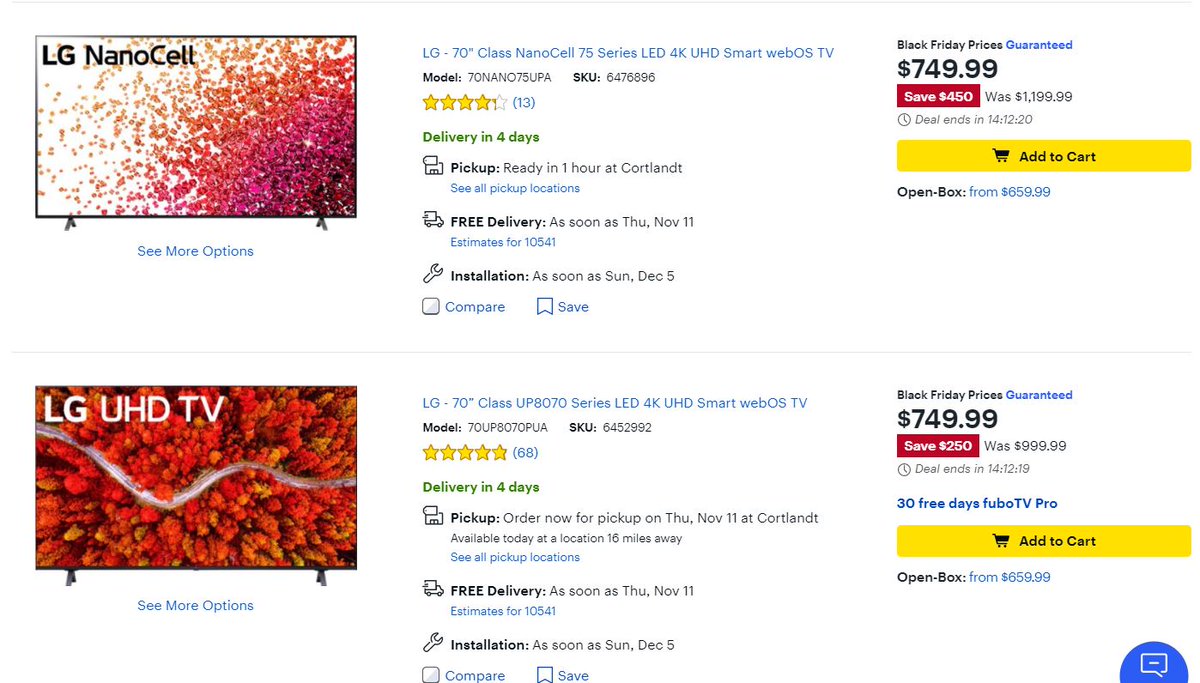Screen dimensions: 1200x683
Task: Check Compare box for UP8070 Series
Action: pyautogui.click(x=431, y=675)
